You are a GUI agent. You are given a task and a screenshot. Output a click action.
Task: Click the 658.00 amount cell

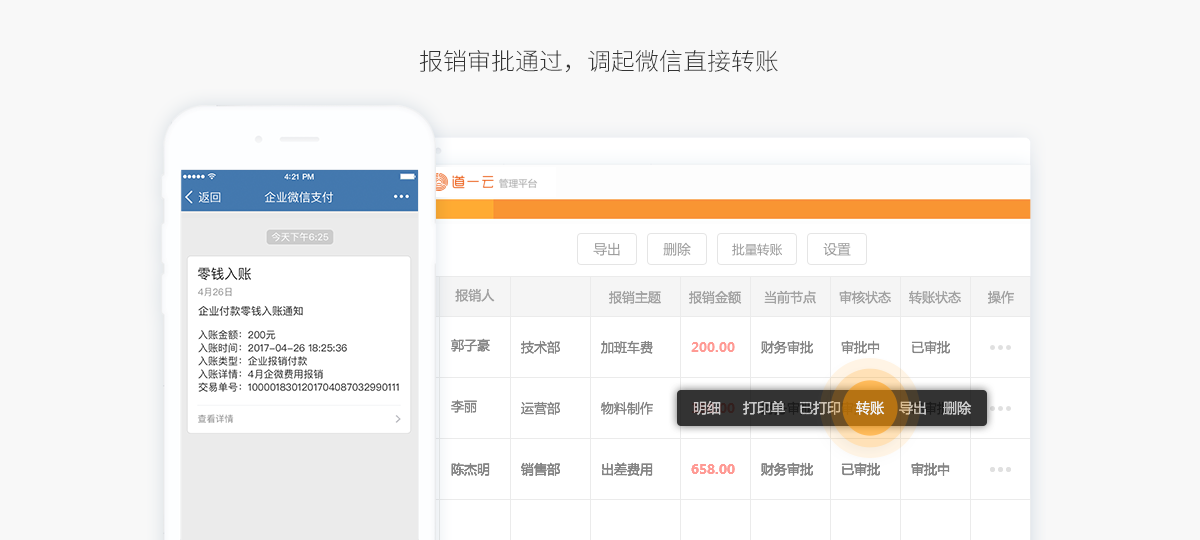click(713, 470)
